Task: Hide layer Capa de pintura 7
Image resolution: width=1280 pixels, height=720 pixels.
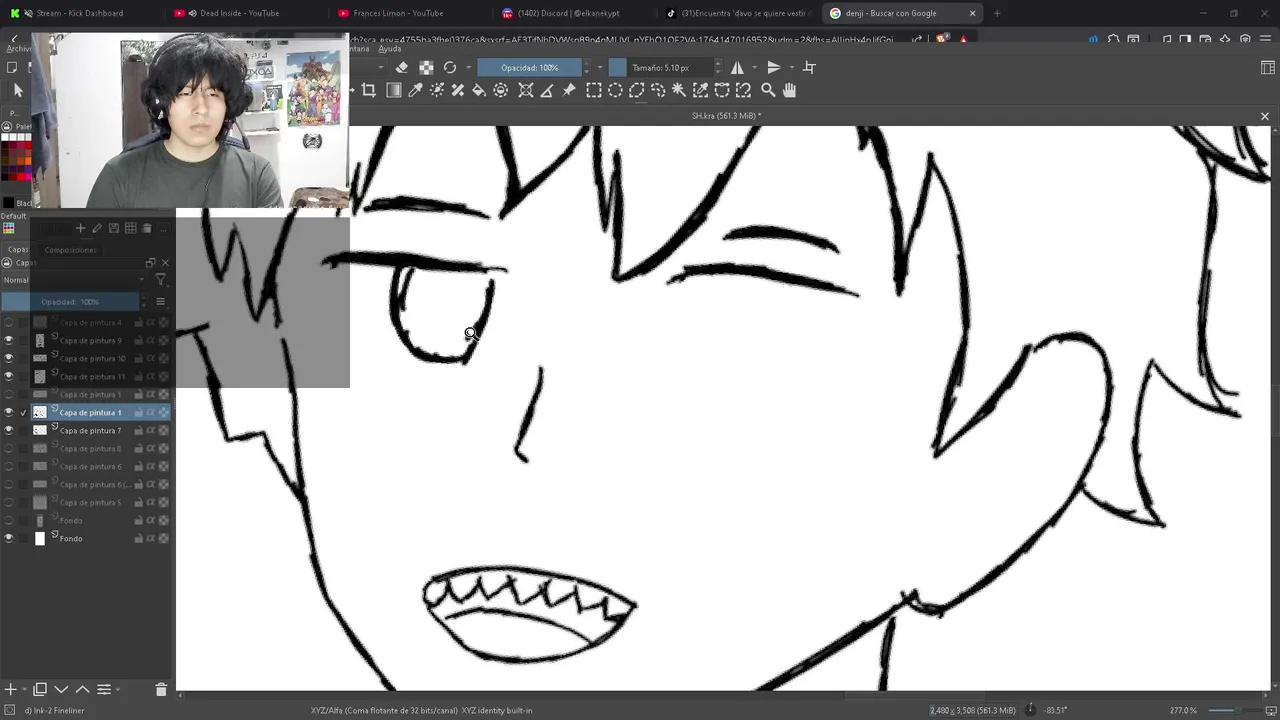Action: point(9,430)
